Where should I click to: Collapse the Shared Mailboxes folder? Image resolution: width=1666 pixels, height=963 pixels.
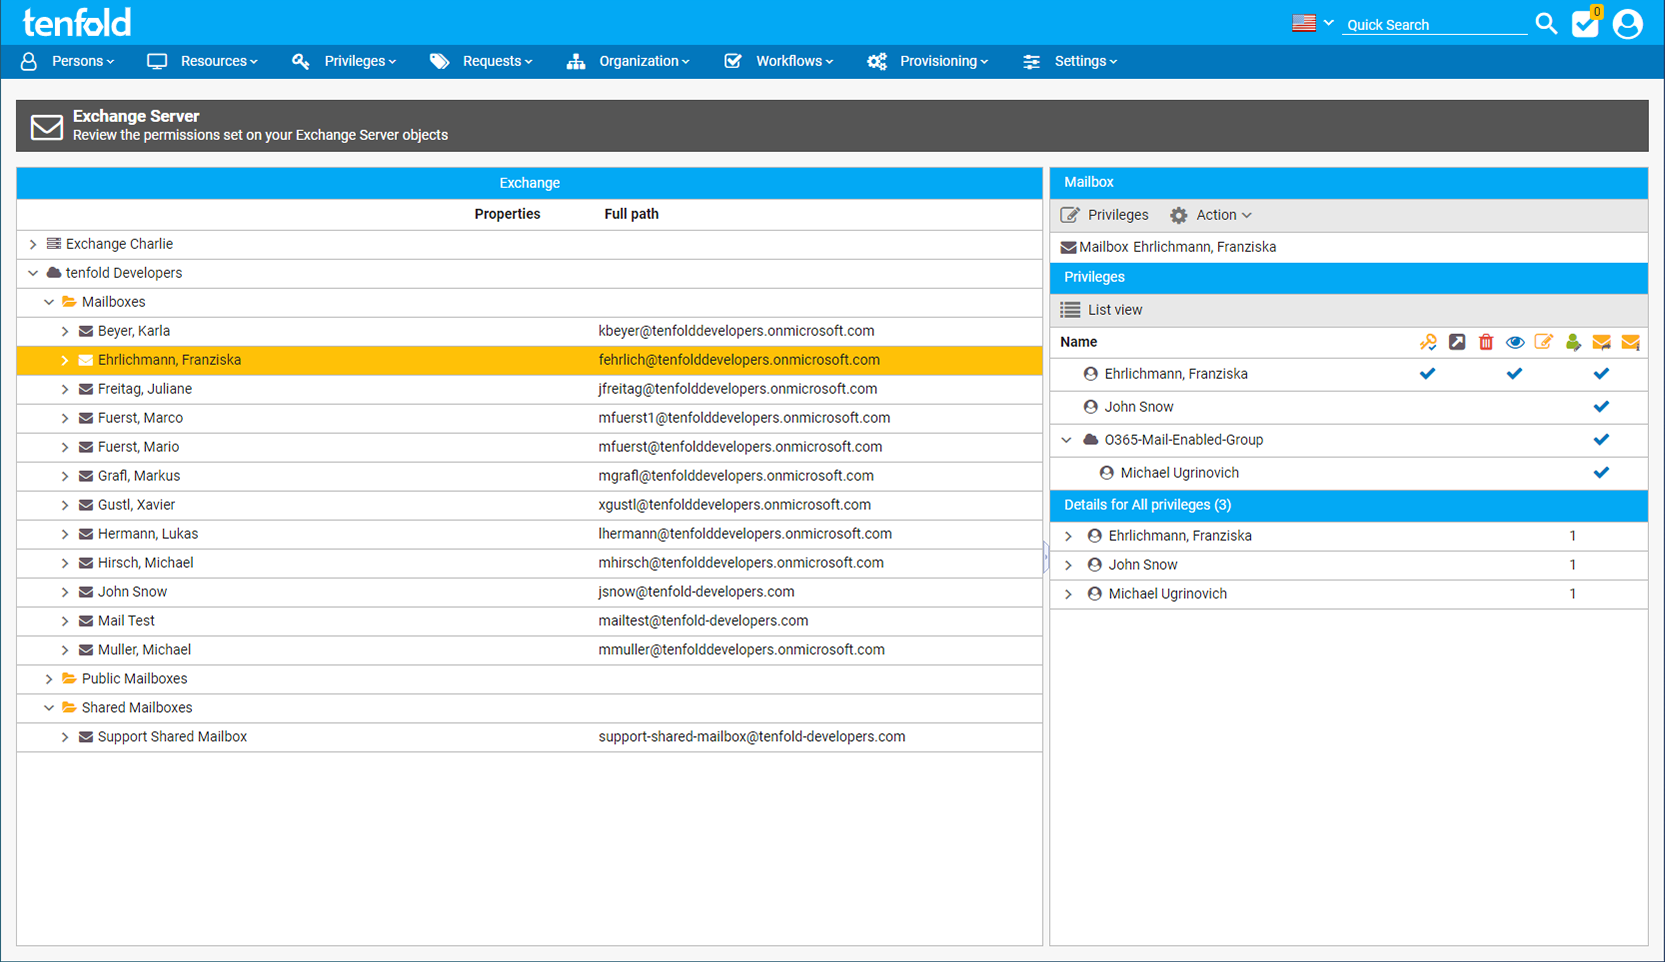click(49, 708)
